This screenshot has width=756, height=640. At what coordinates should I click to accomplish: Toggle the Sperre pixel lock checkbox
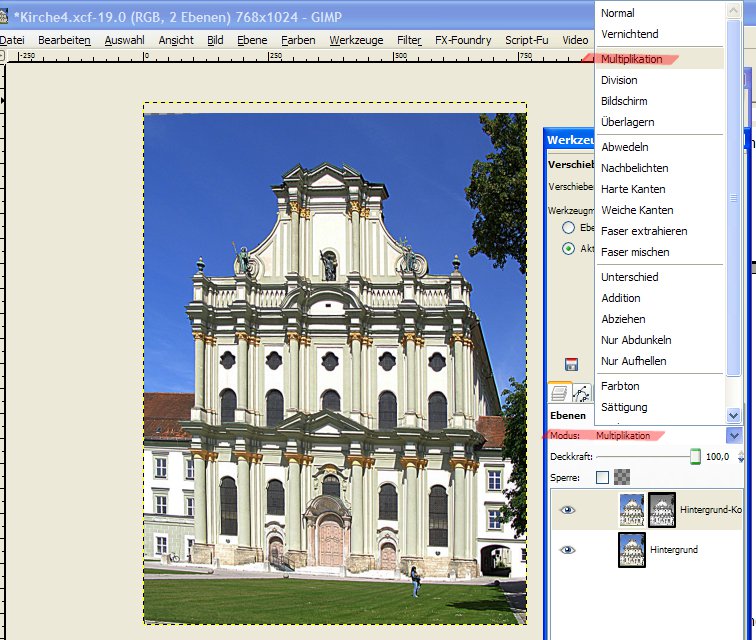click(602, 477)
